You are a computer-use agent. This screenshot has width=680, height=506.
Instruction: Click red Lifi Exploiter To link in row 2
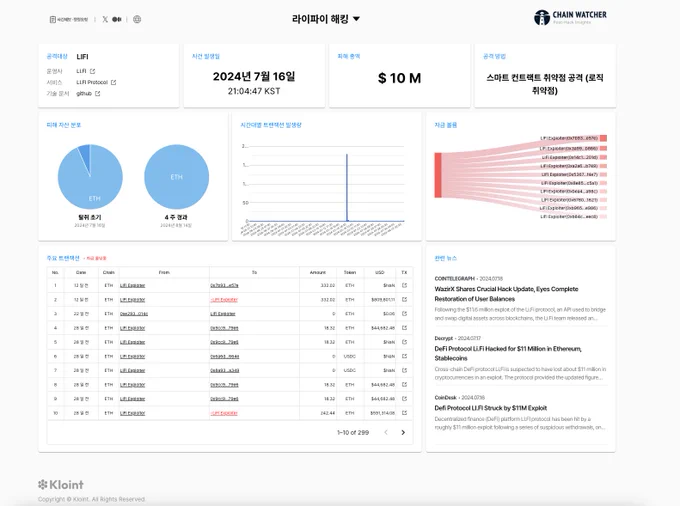pyautogui.click(x=224, y=300)
